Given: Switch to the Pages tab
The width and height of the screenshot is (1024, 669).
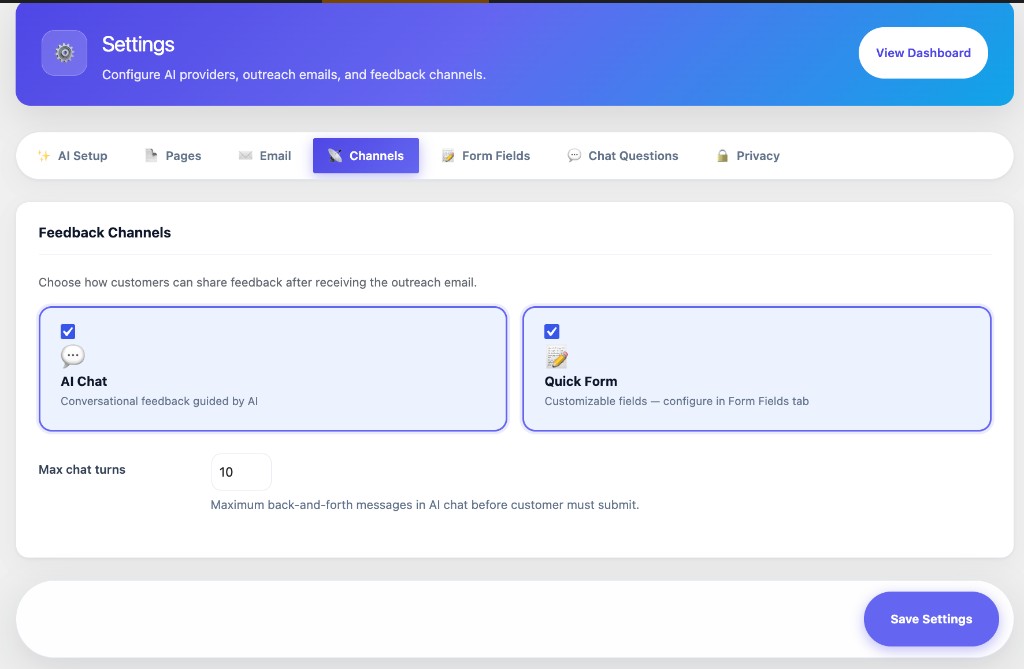Looking at the screenshot, I should click(x=173, y=155).
